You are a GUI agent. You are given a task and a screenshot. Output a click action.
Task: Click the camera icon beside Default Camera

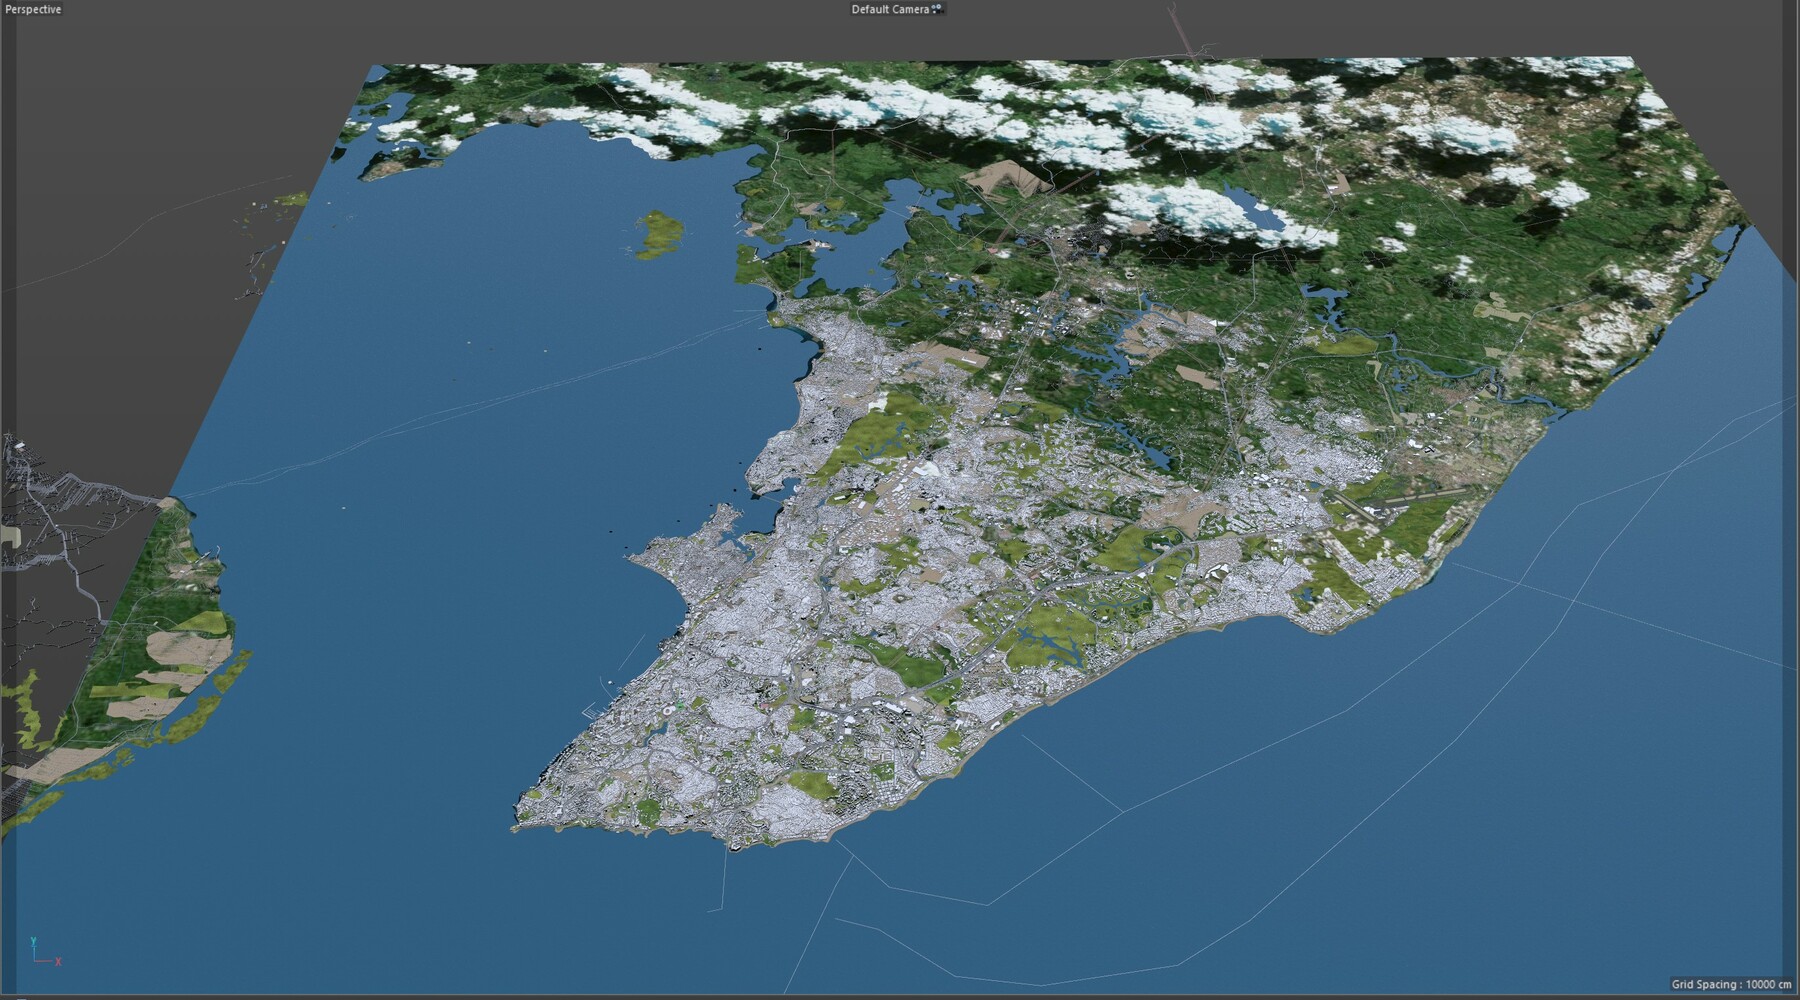point(937,9)
